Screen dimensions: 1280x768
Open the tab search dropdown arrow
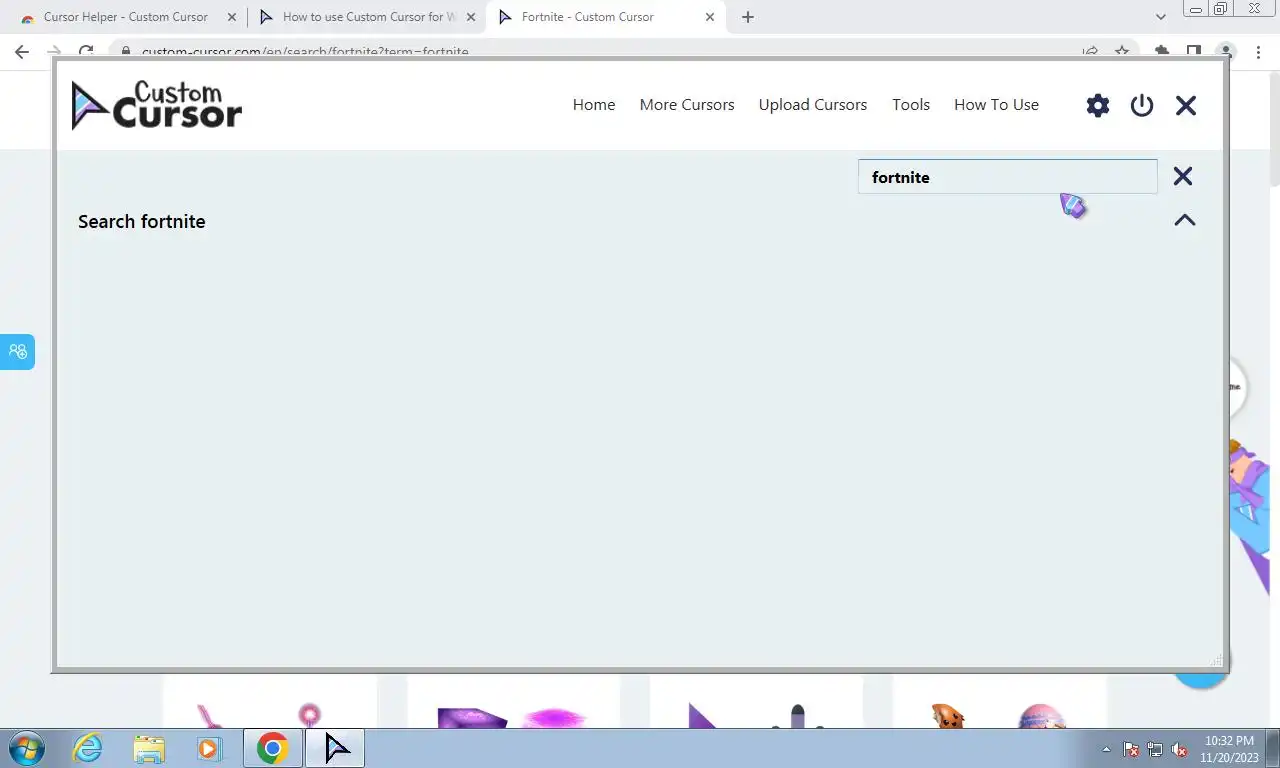click(x=1161, y=17)
